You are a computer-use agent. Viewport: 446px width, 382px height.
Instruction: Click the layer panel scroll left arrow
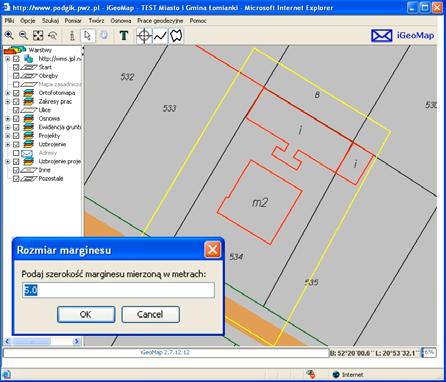point(7,341)
